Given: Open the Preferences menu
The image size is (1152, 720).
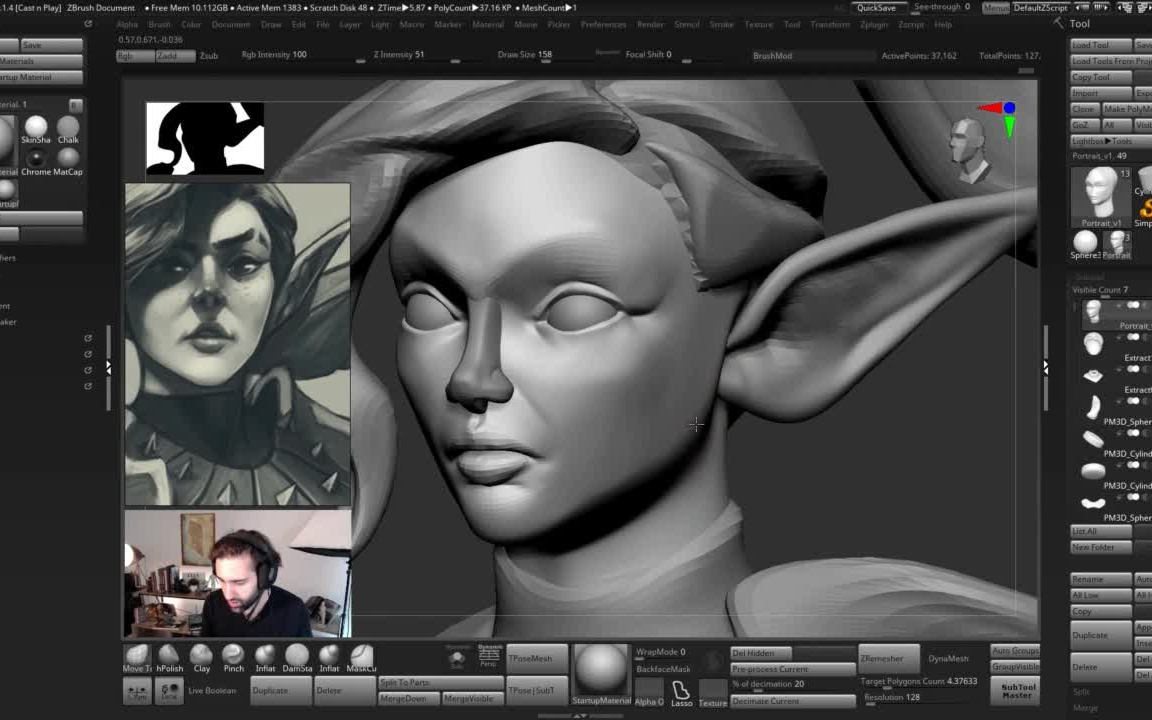Looking at the screenshot, I should pyautogui.click(x=603, y=24).
